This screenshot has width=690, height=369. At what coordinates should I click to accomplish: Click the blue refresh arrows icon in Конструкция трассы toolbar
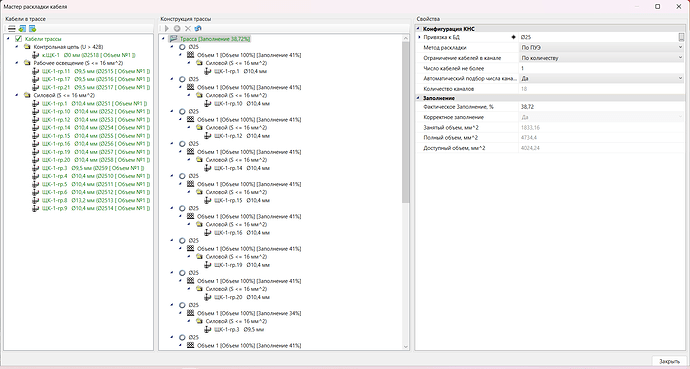198,29
